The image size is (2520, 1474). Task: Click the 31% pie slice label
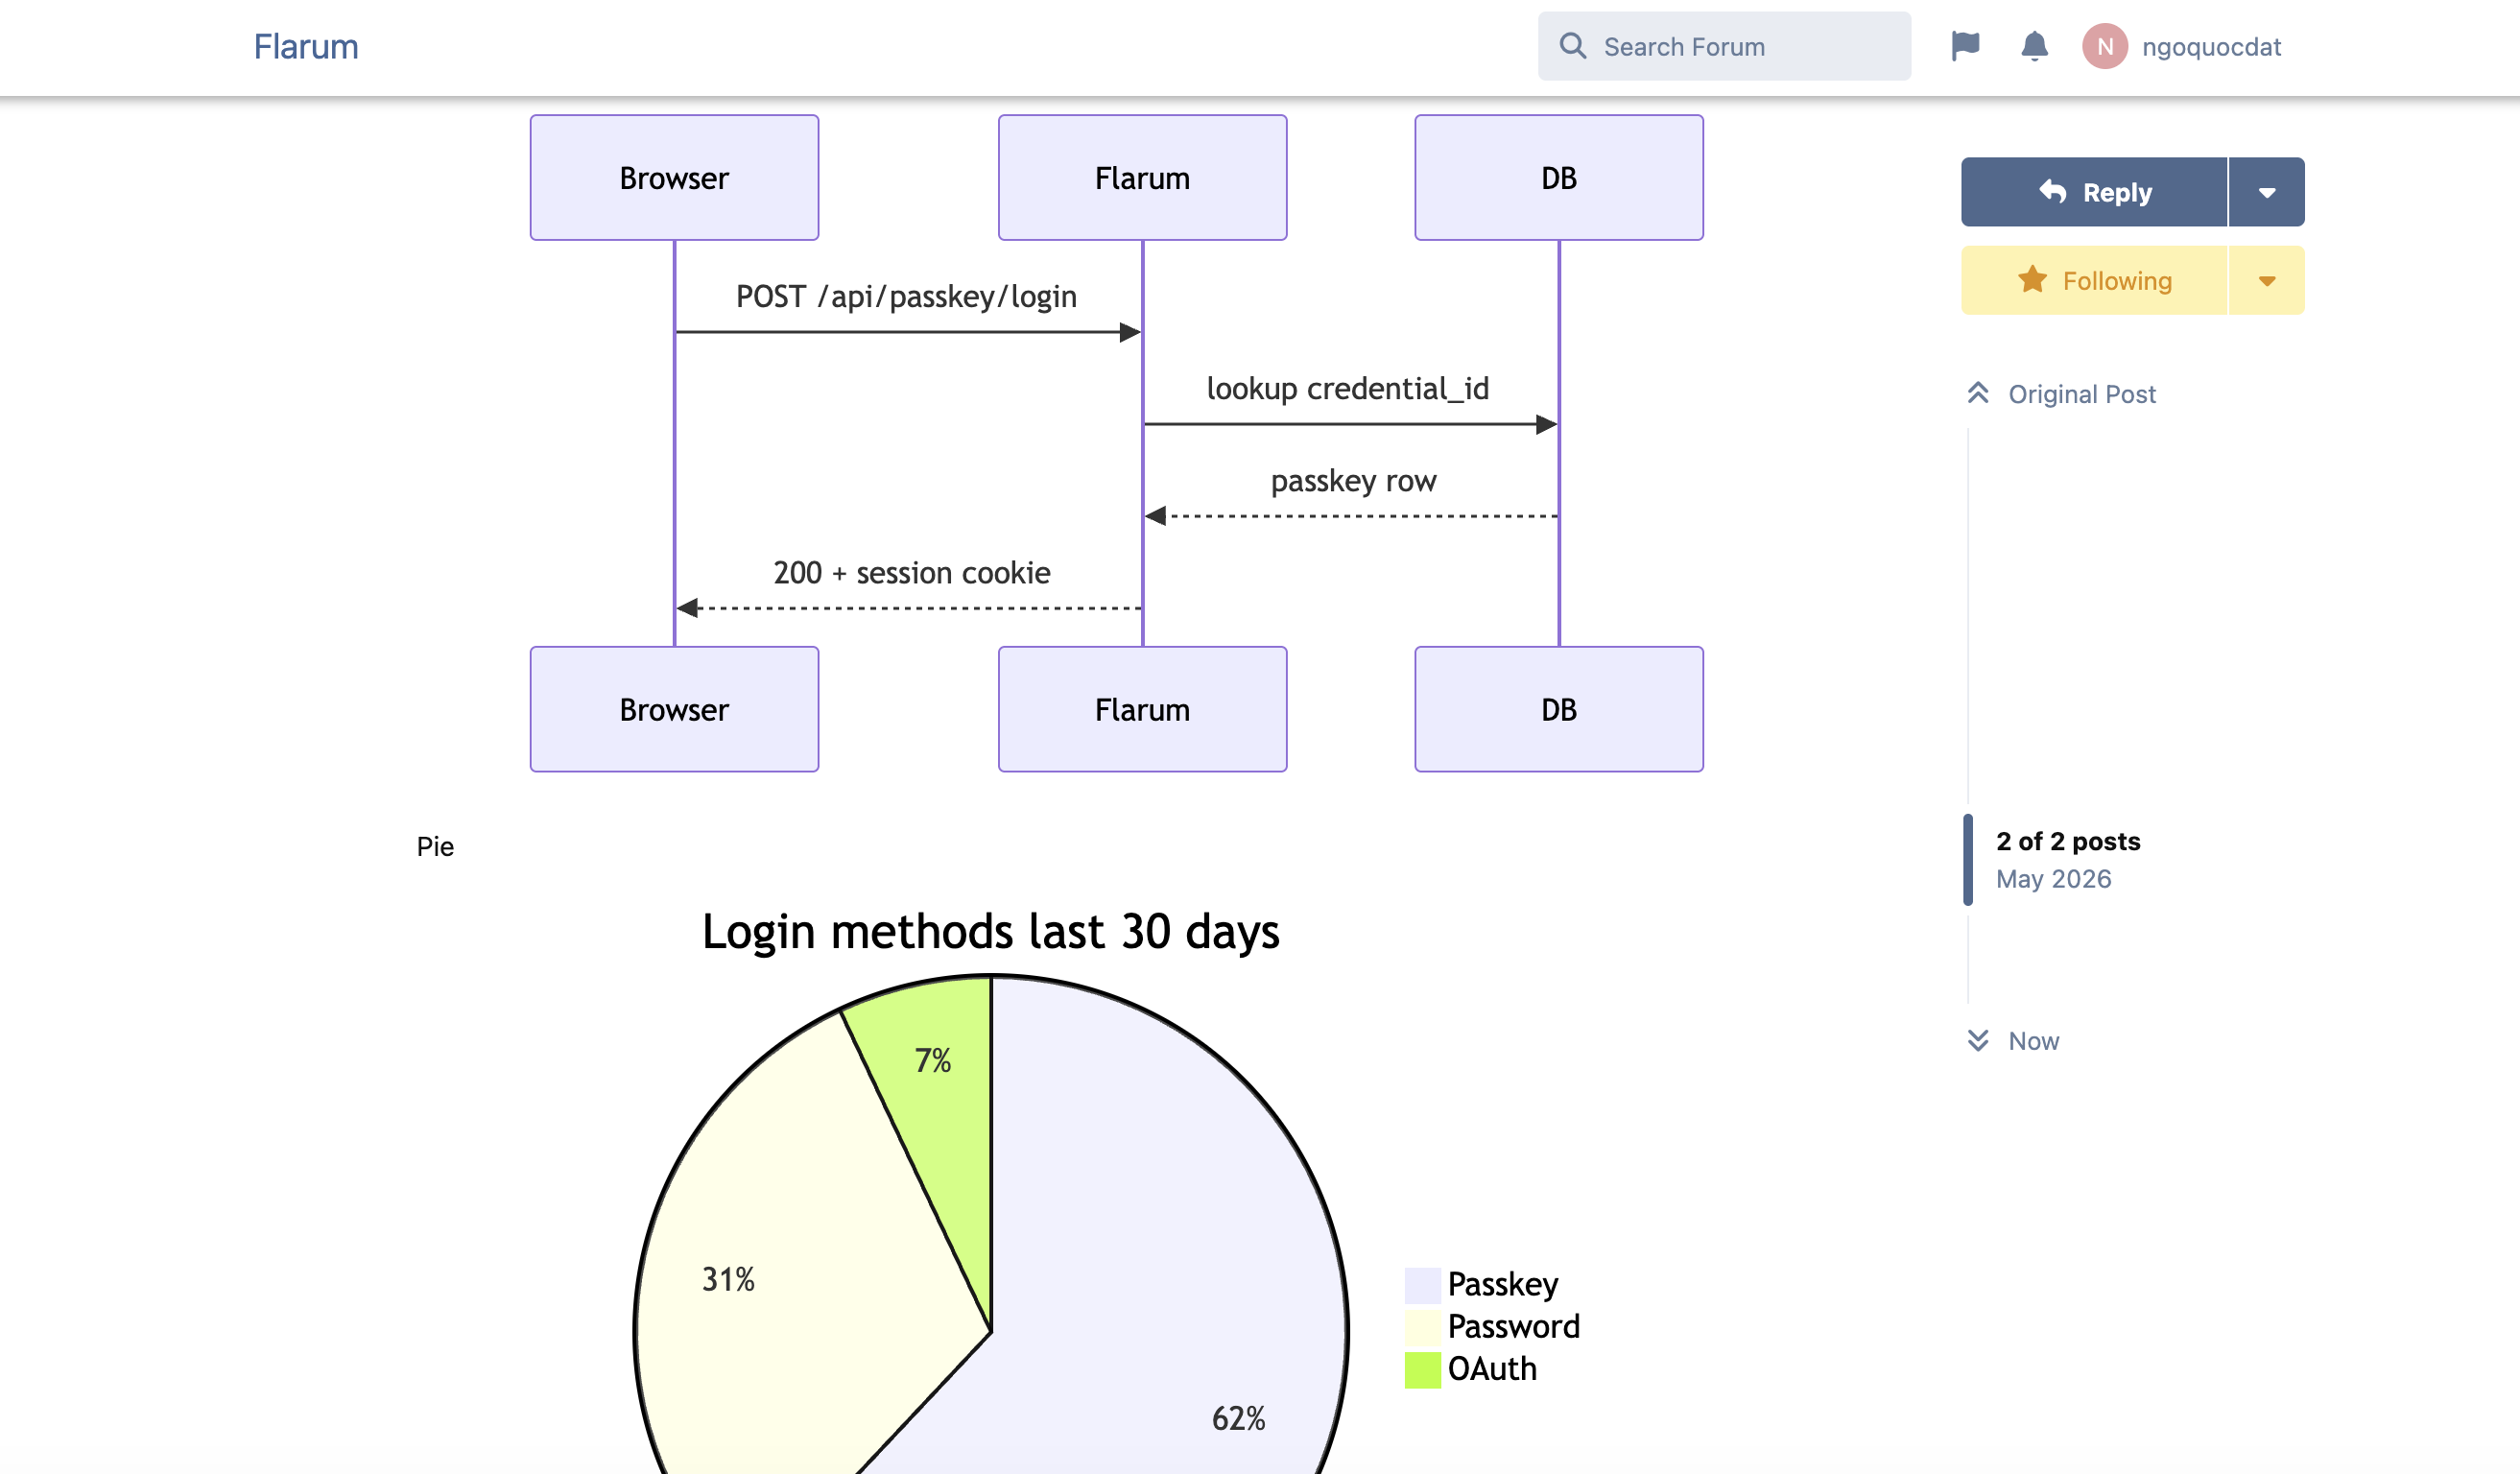(x=728, y=1279)
